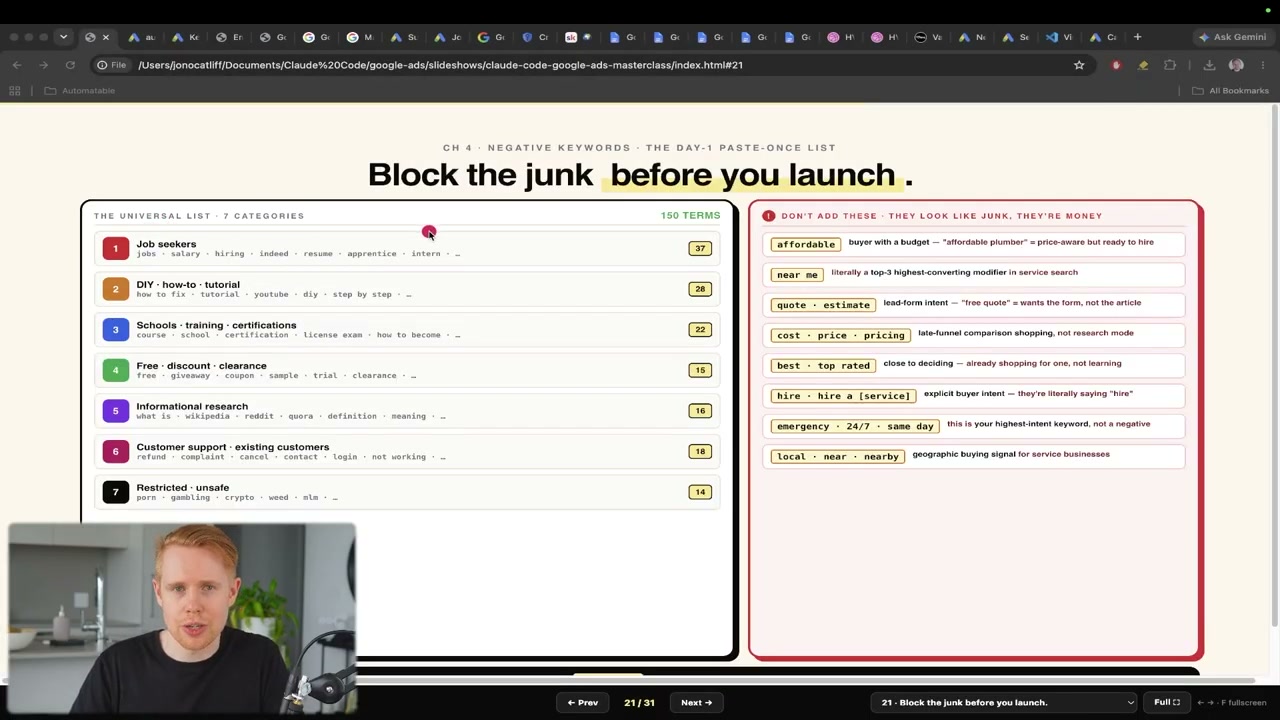Close the active browser tab
This screenshot has height=720, width=1280.
click(105, 37)
